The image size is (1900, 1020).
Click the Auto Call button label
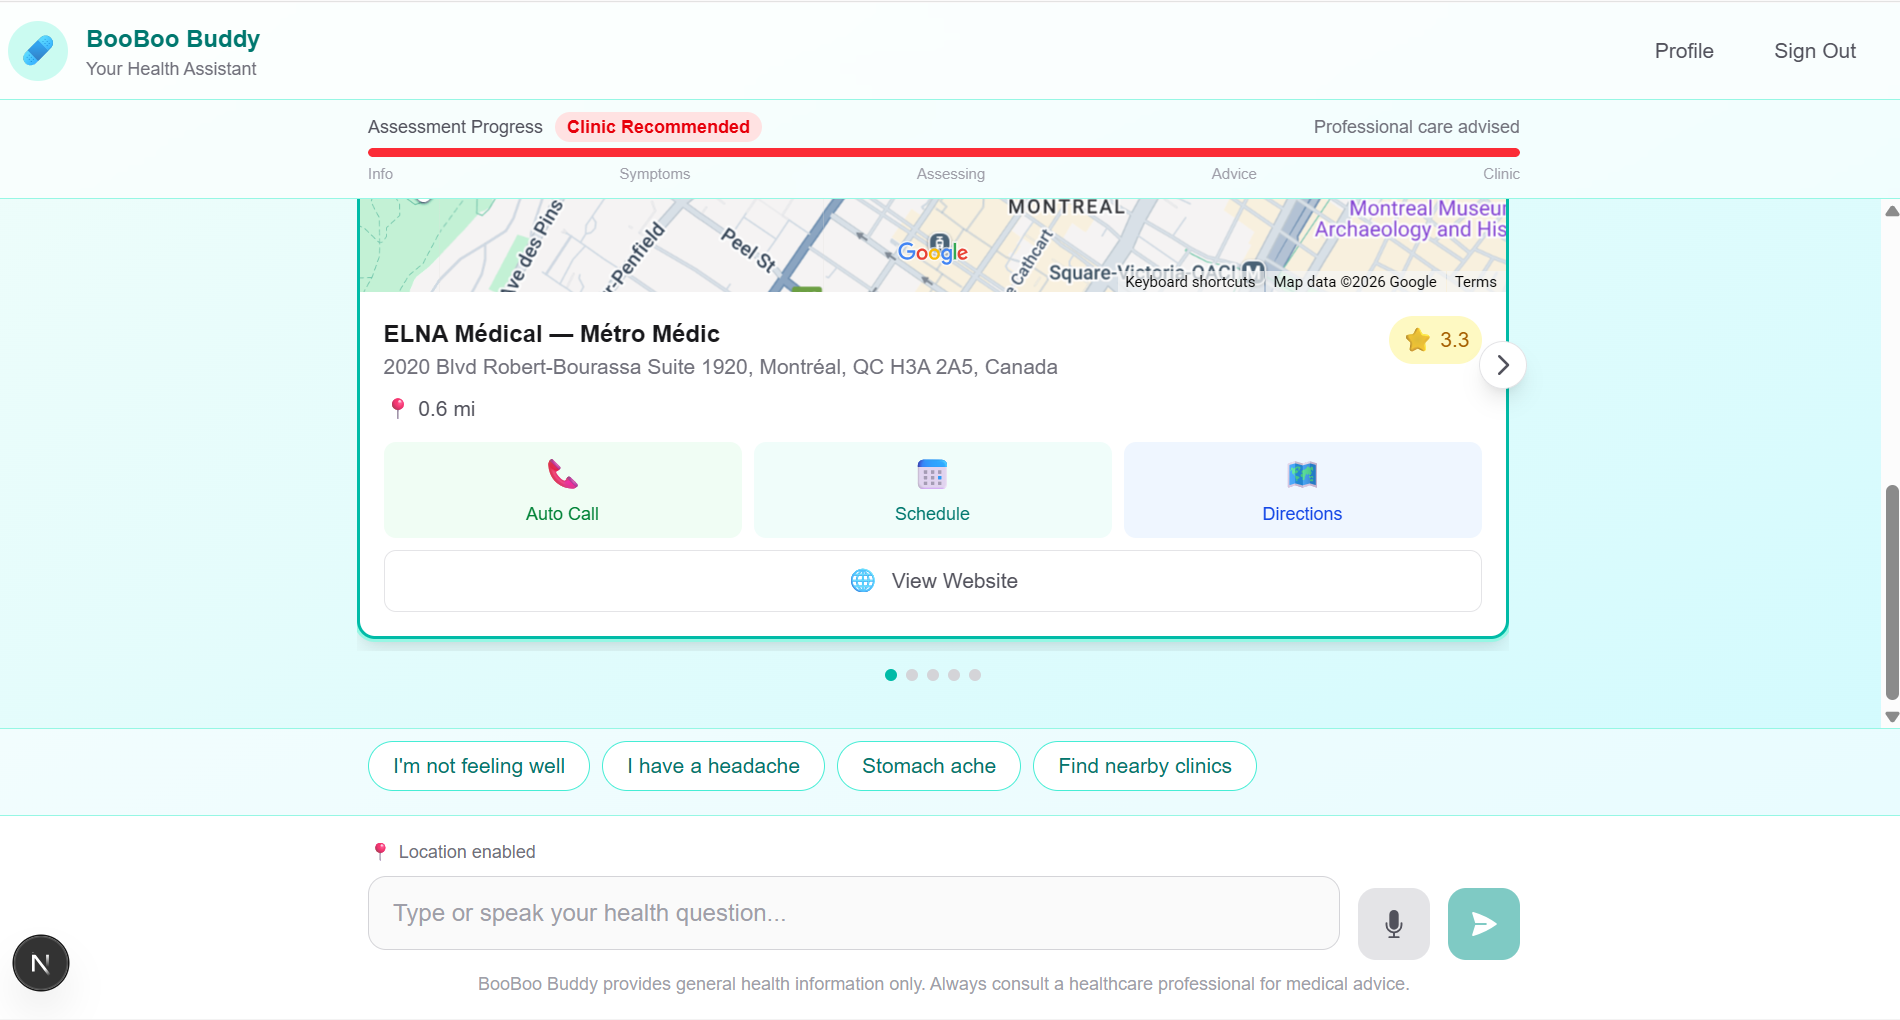(x=562, y=514)
